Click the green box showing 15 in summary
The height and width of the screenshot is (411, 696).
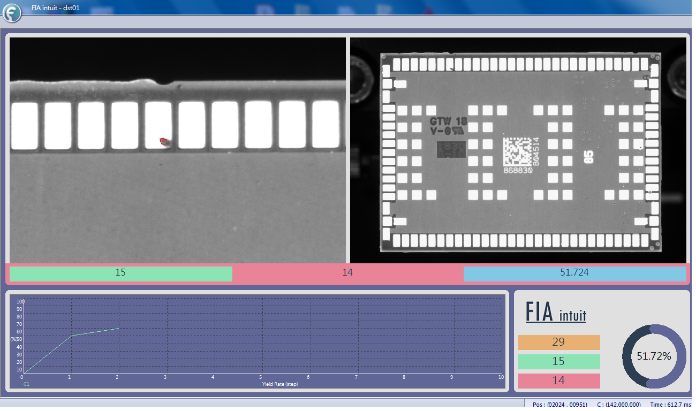(x=558, y=361)
